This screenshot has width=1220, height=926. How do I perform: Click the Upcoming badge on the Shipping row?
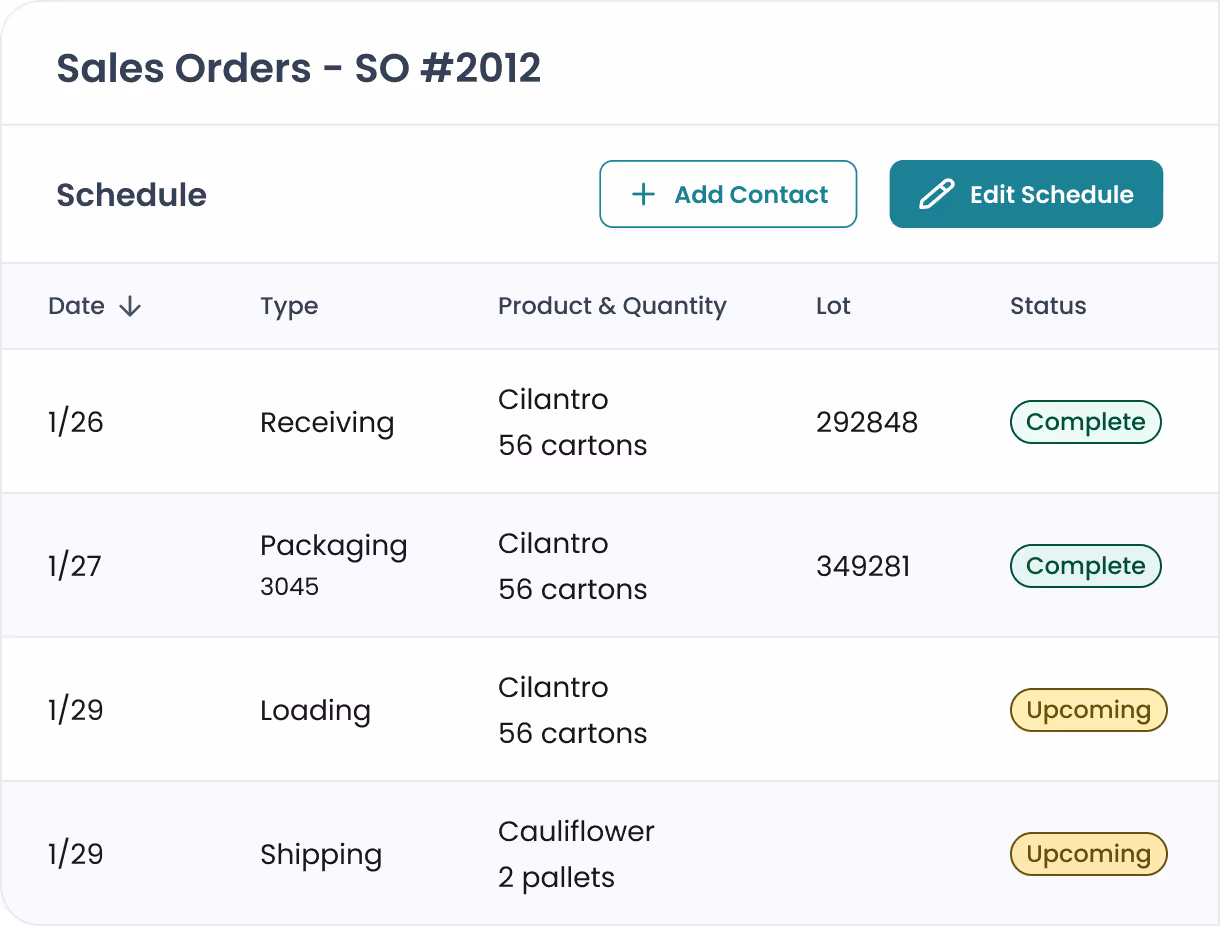tap(1088, 854)
